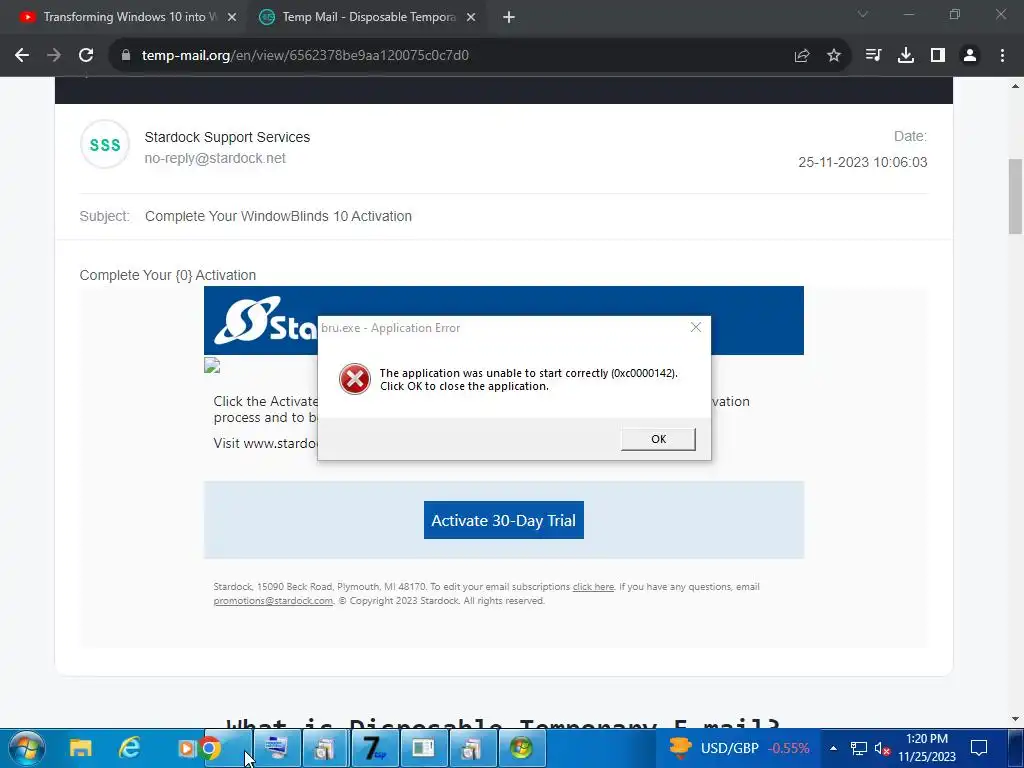Screen dimensions: 1024x768
Task: Launch Internet Explorer from the taskbar
Action: tap(130, 748)
